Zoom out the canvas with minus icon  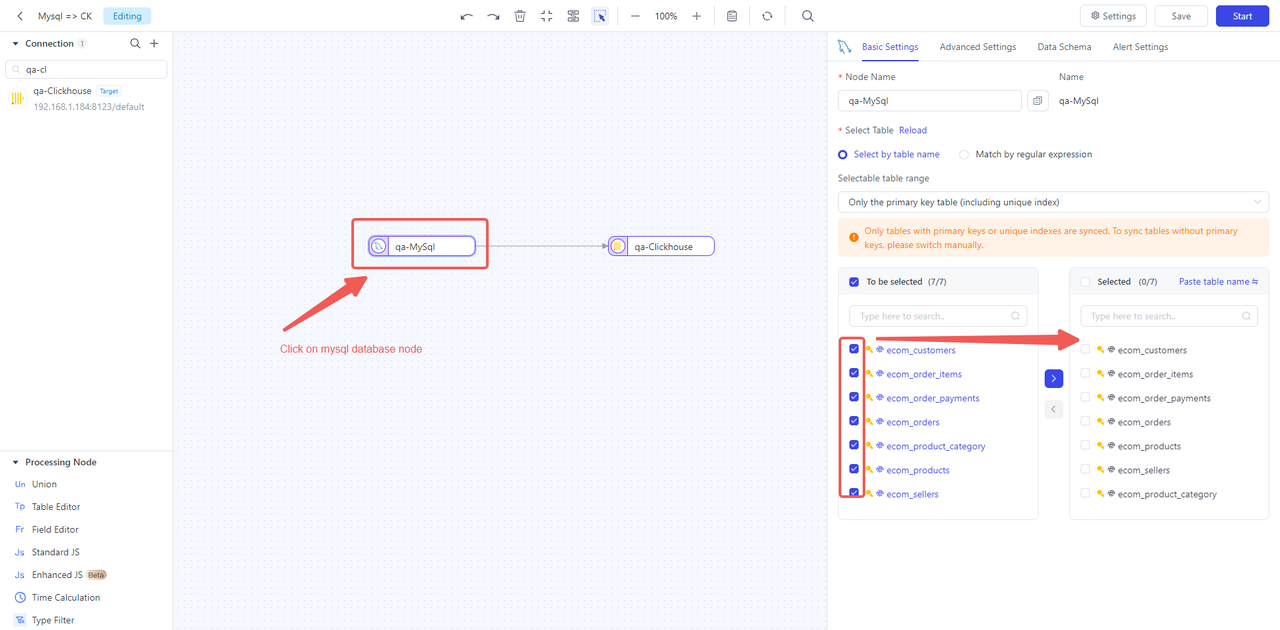635,16
